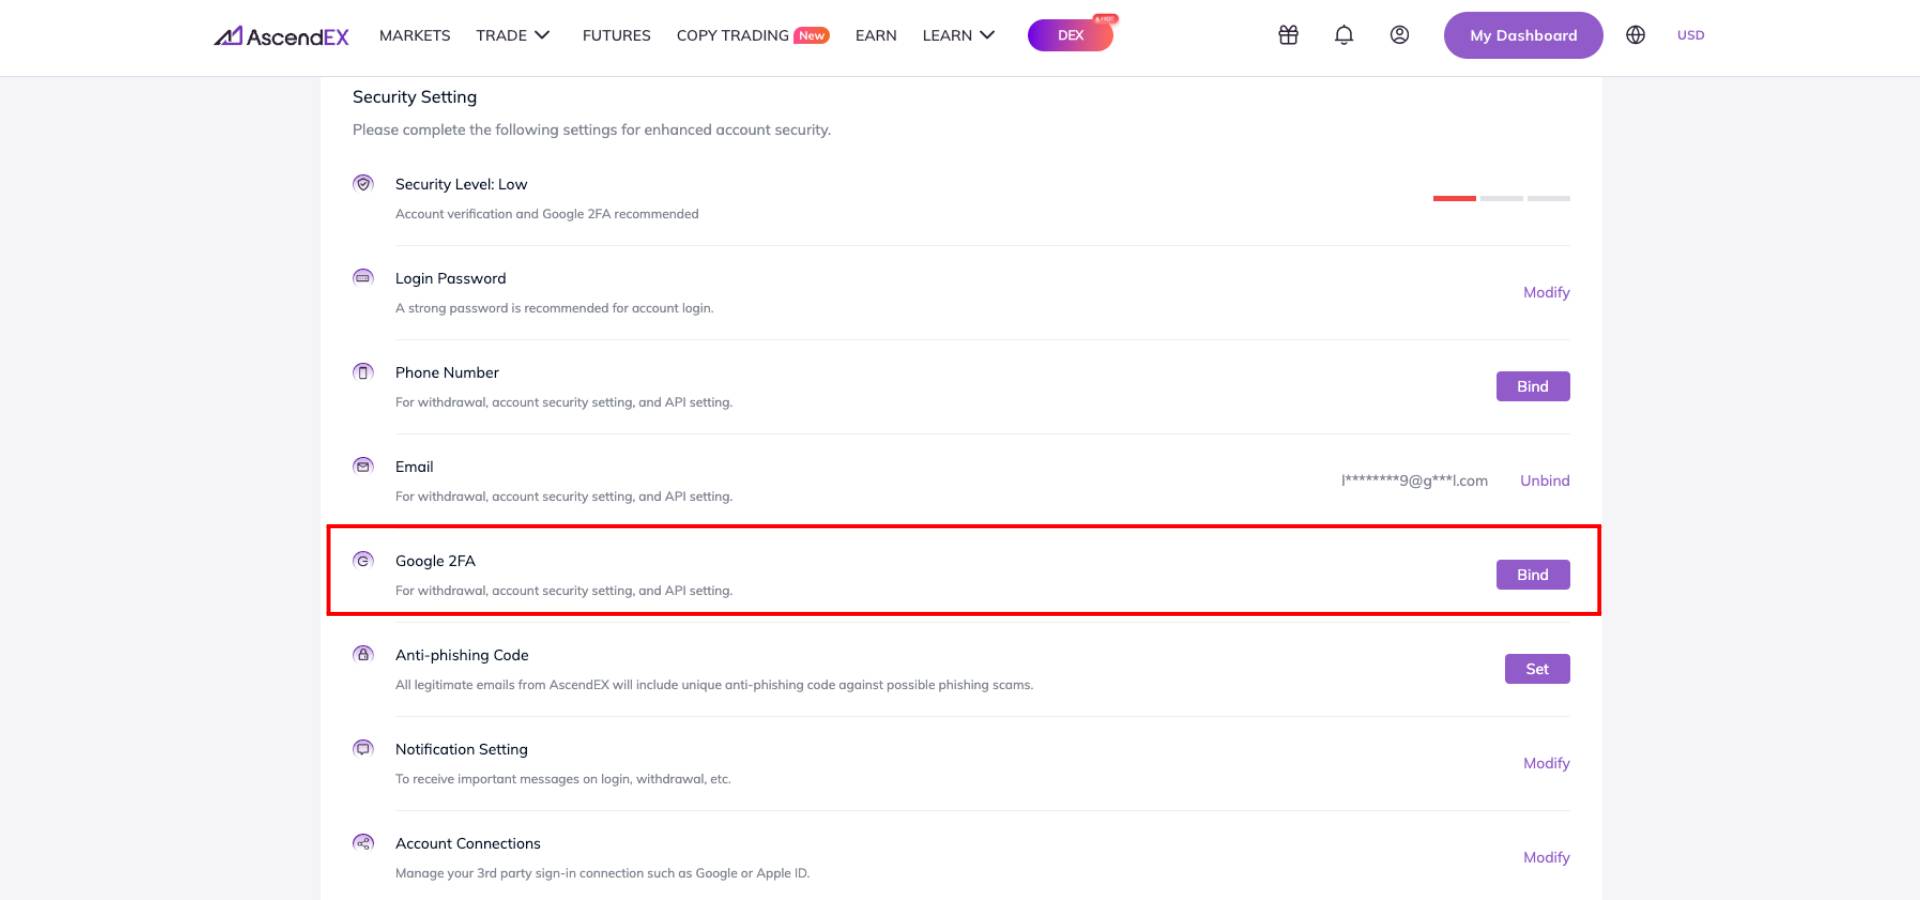
Task: Expand the TRADE dropdown menu
Action: (x=513, y=35)
